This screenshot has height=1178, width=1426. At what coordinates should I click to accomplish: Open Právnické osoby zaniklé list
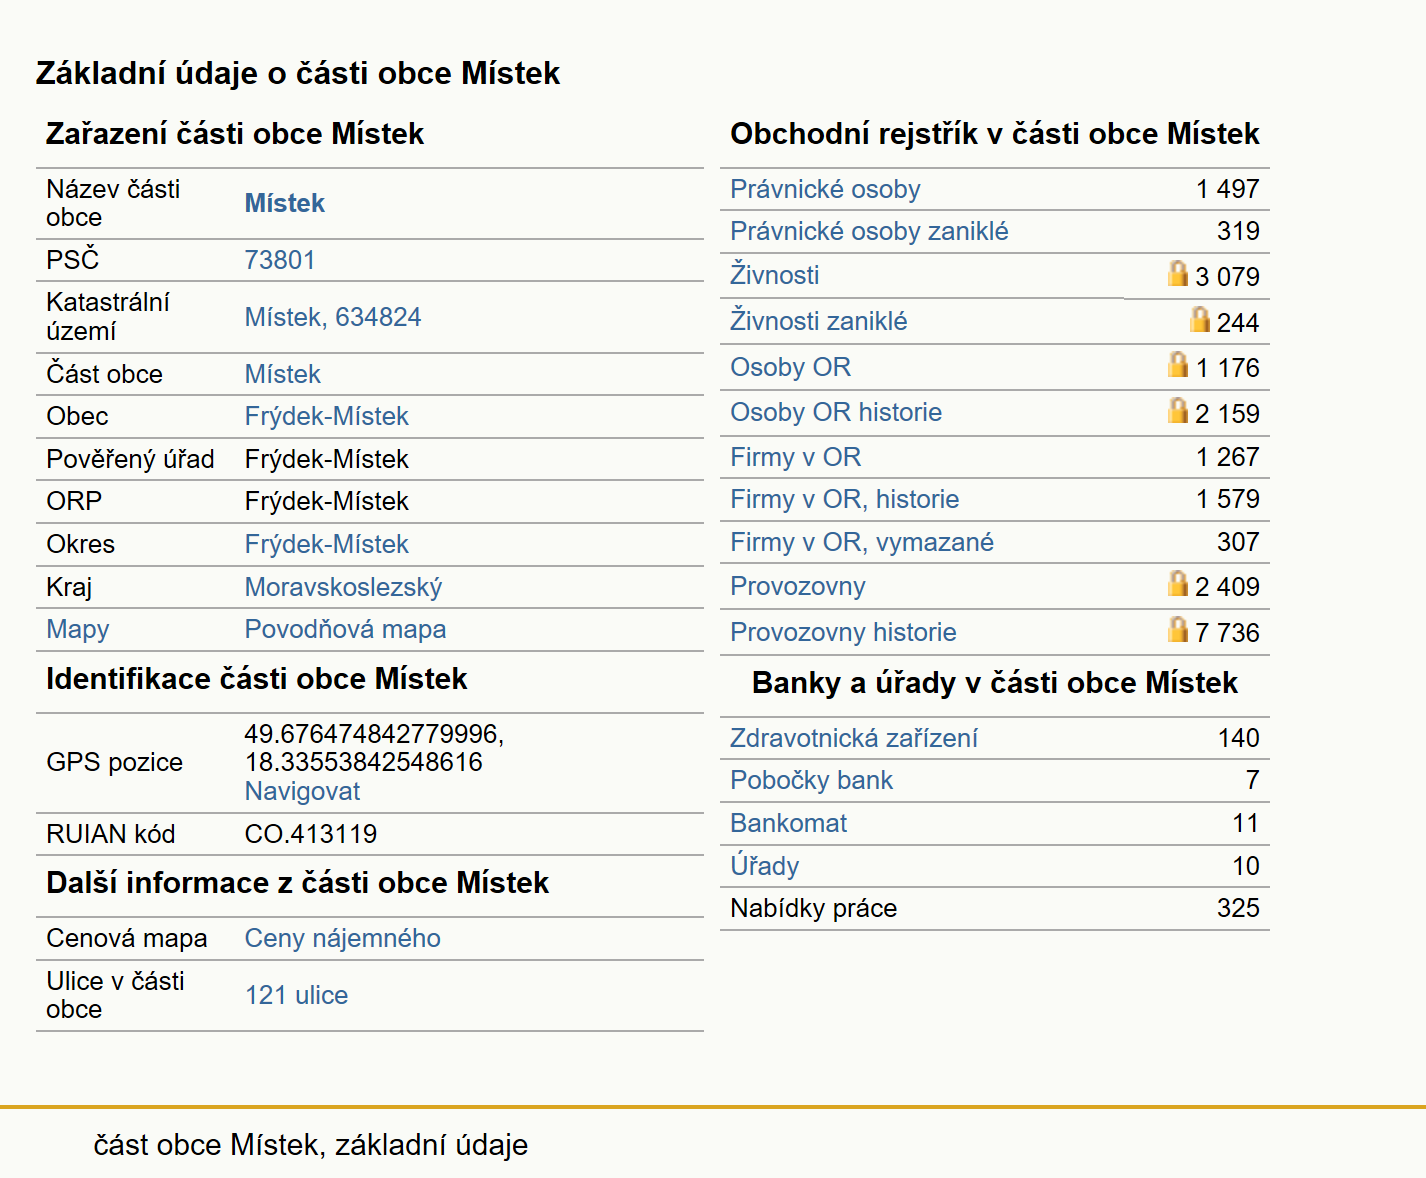click(869, 231)
